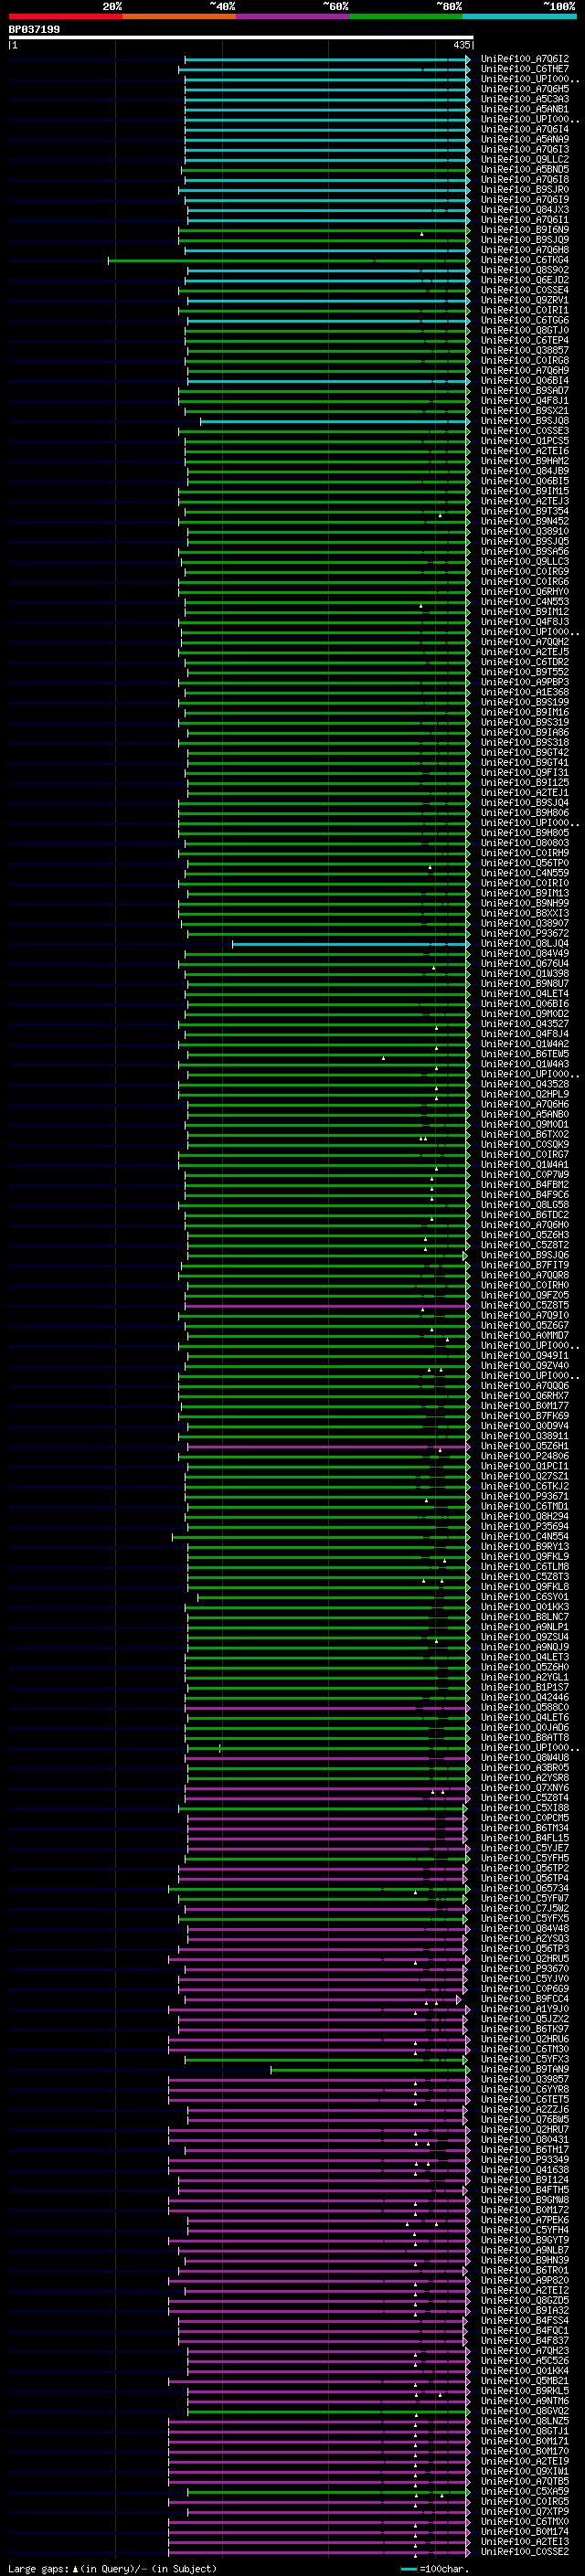Click the UniRef100_Q38857 label
The image size is (585, 2576).
pos(525,351)
